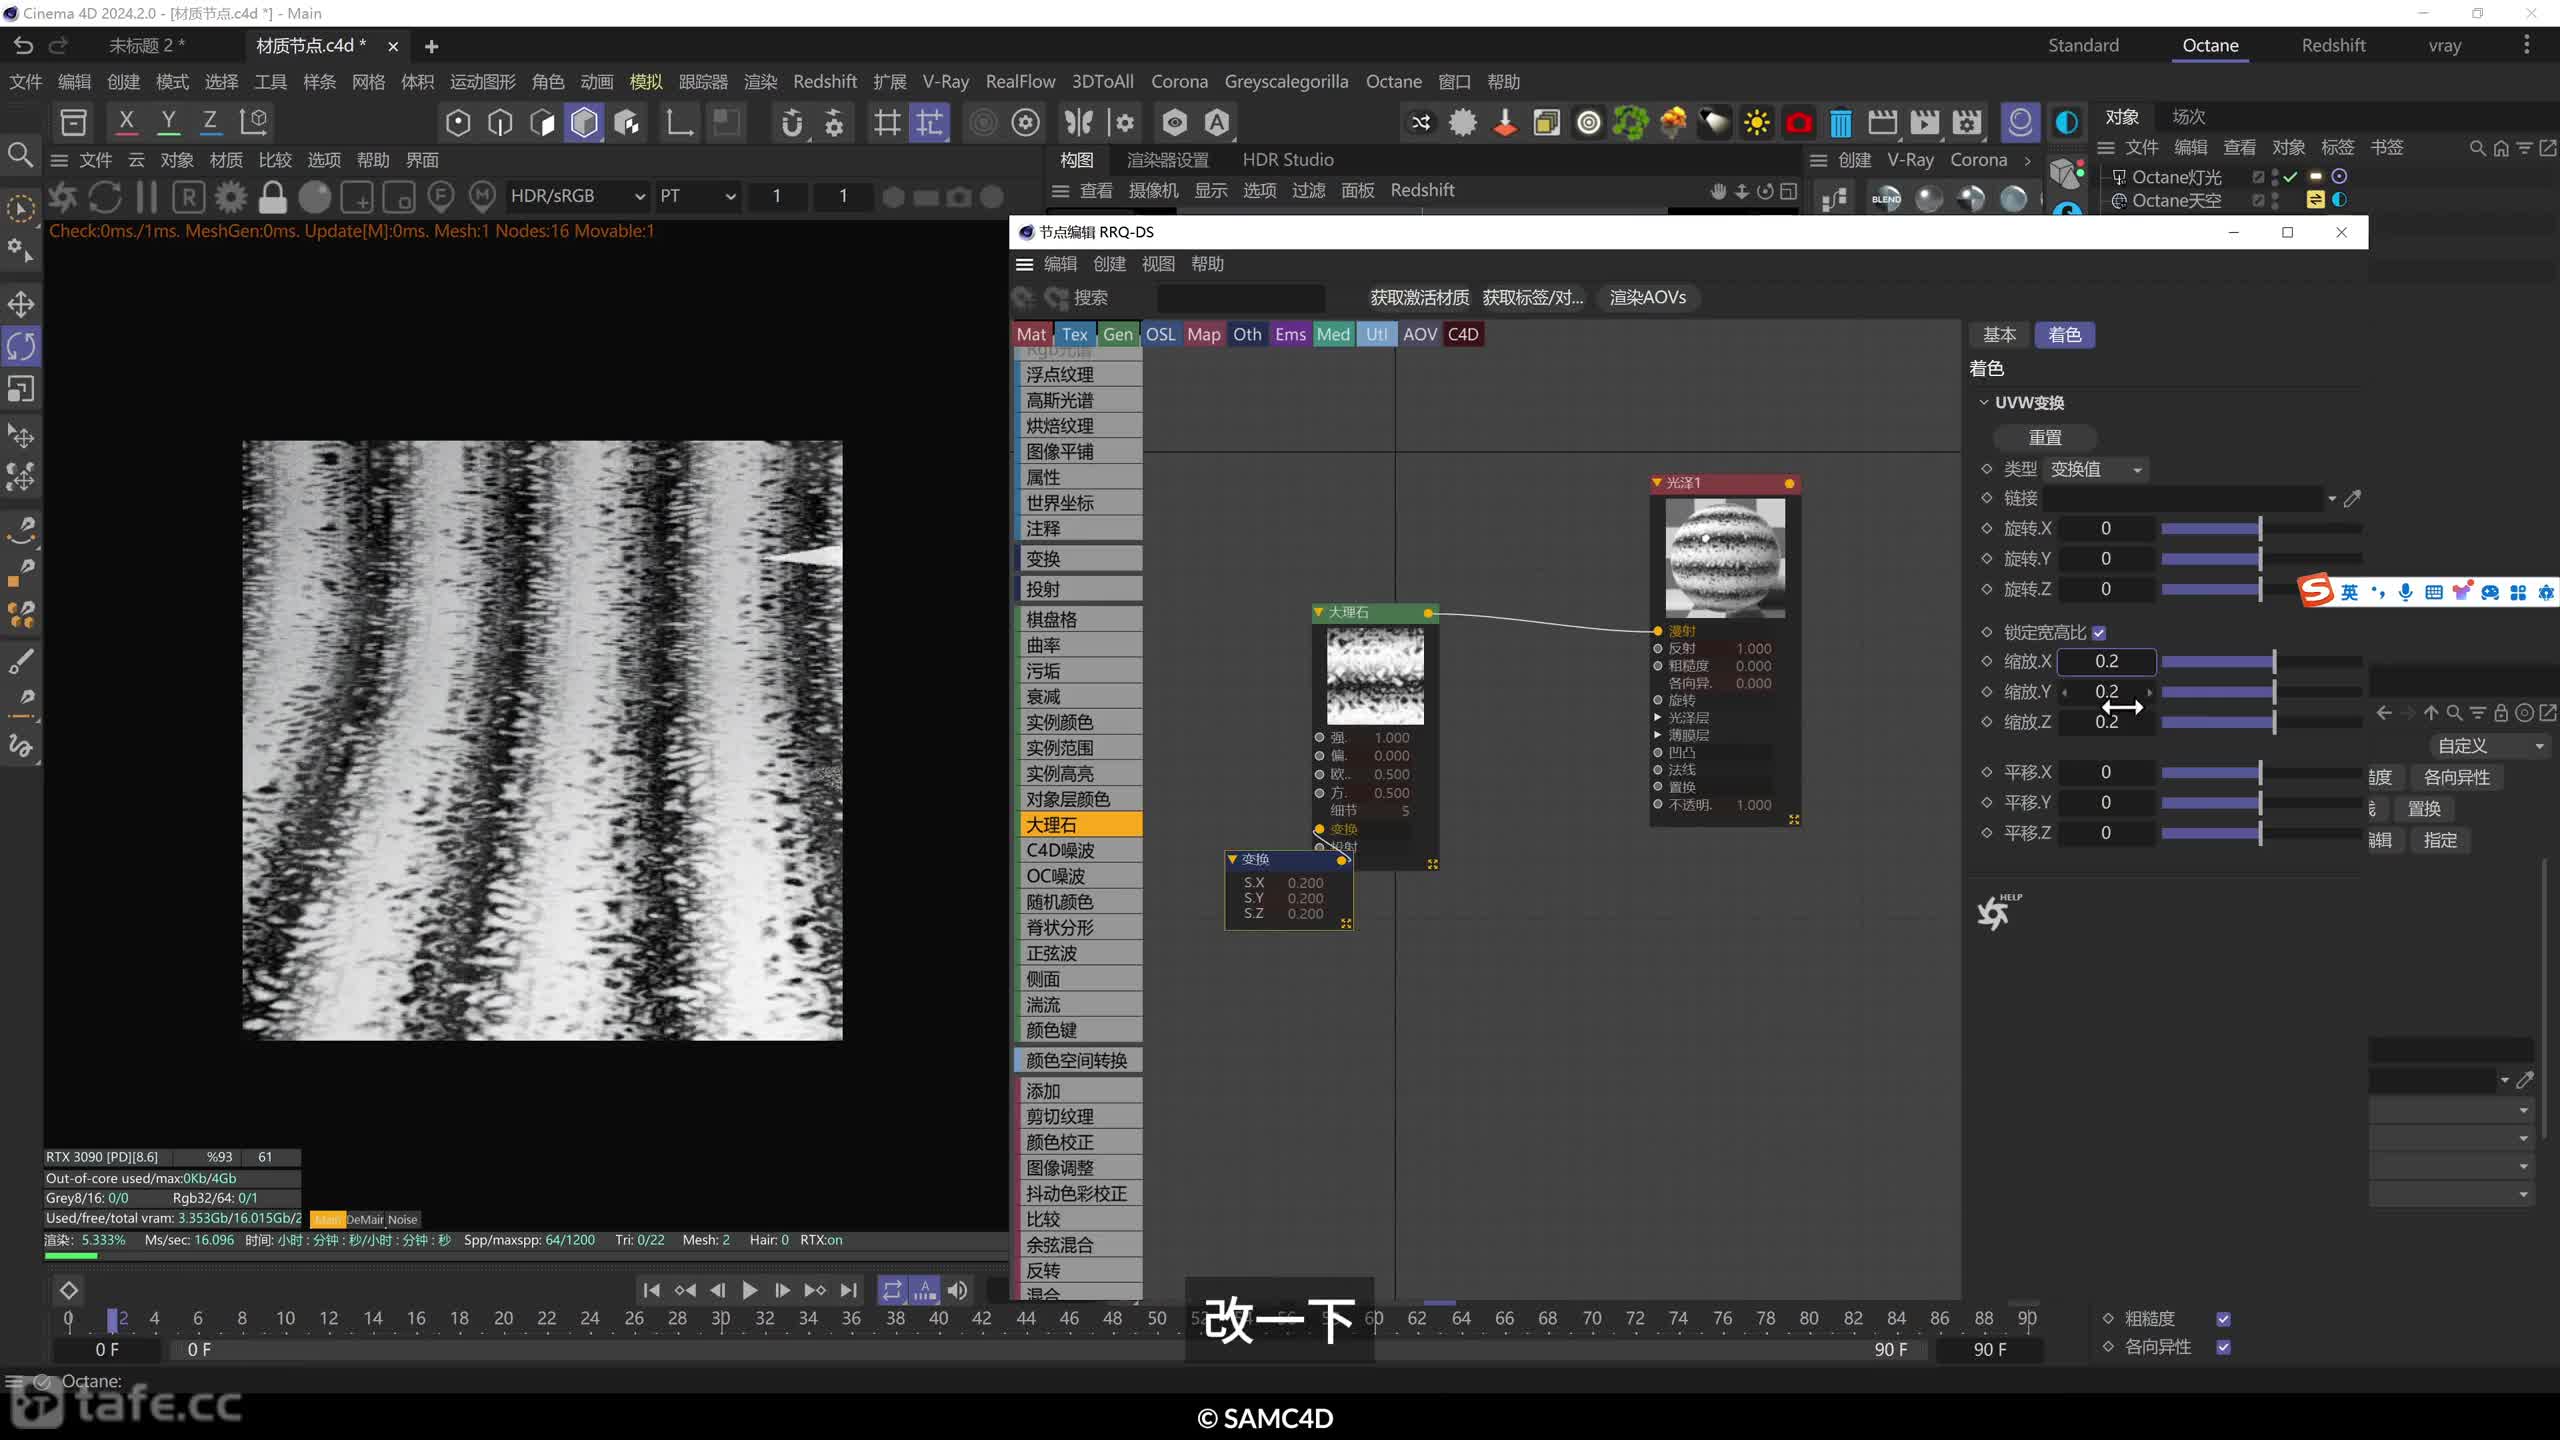Select the Tex node category tab
This screenshot has height=1440, width=2560.
click(1075, 334)
